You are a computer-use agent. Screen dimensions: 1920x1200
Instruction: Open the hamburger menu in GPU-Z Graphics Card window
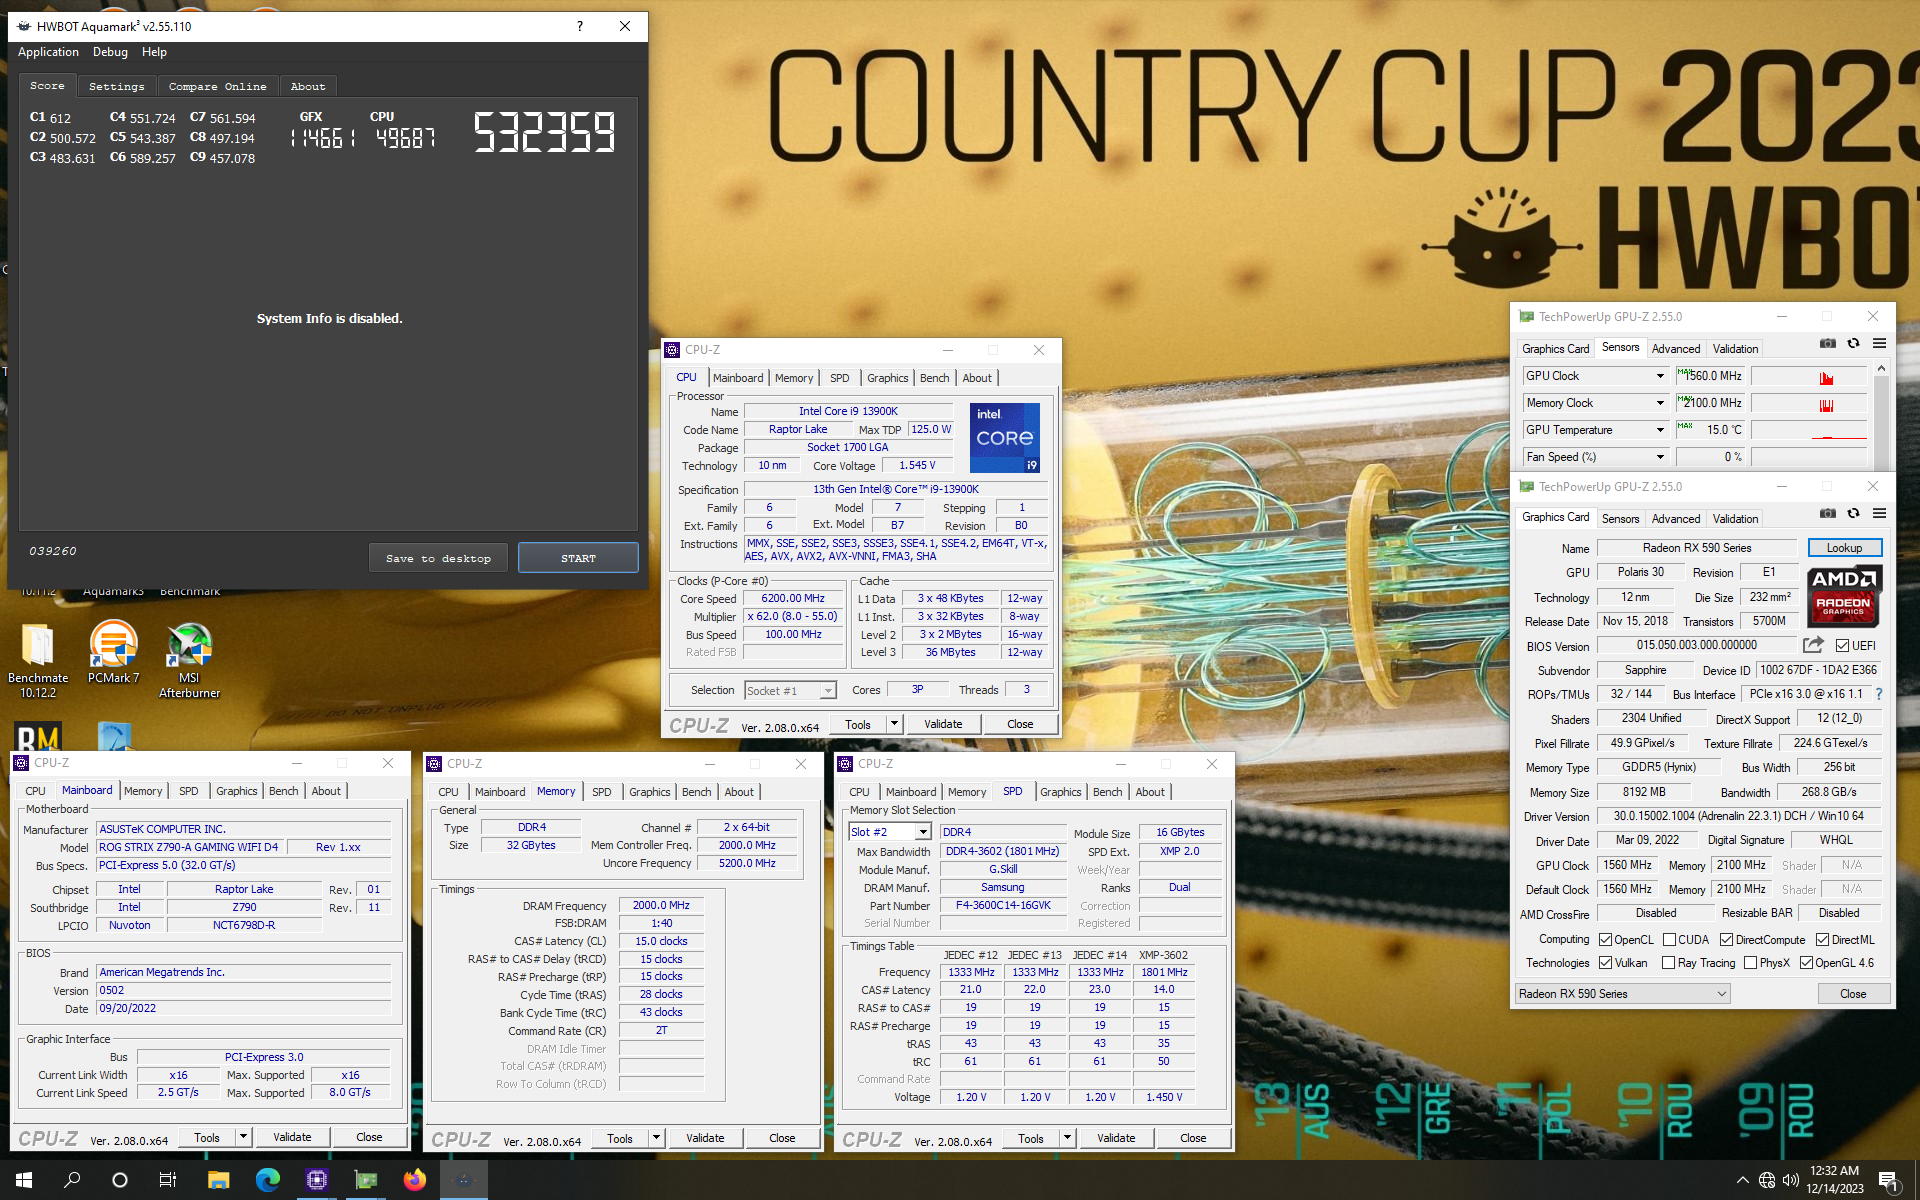[1879, 514]
